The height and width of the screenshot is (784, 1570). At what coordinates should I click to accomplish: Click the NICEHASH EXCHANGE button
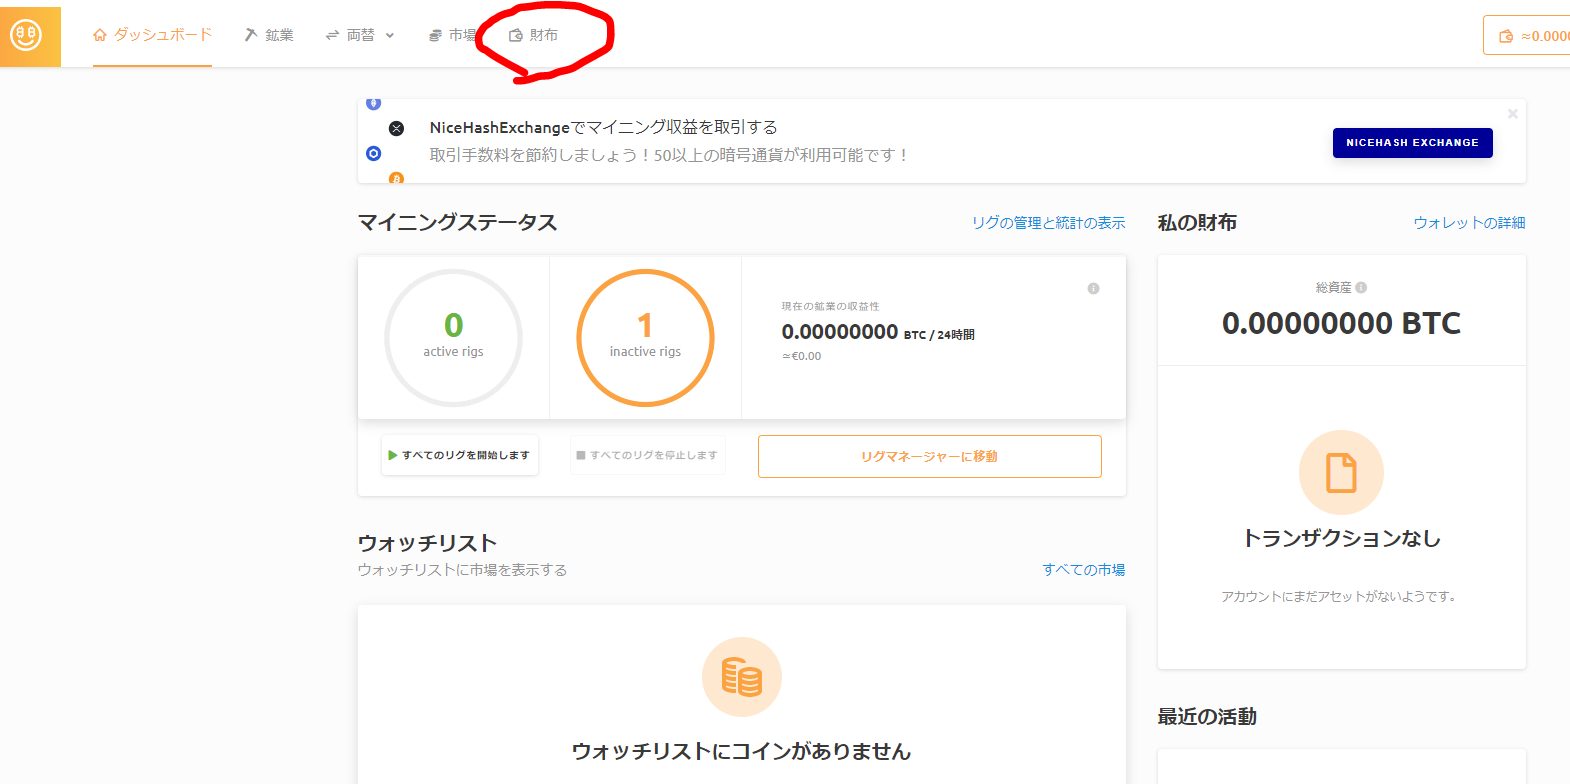pos(1412,143)
